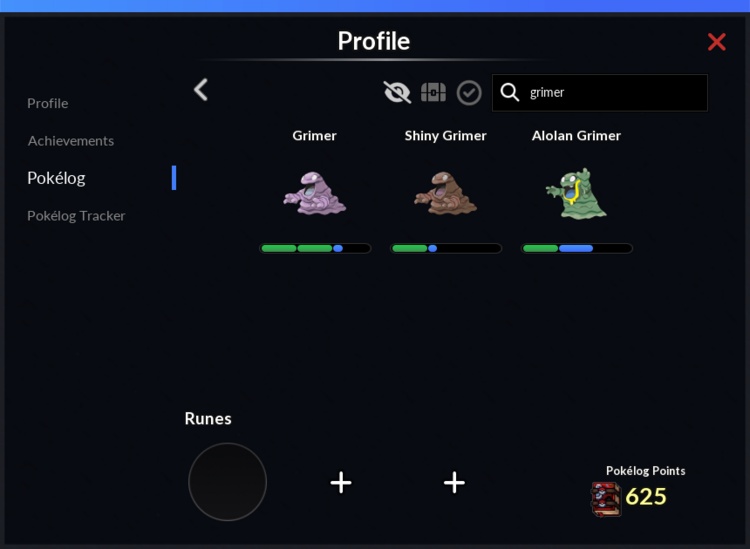Open the Profile sidebar tab
This screenshot has width=750, height=549.
(x=48, y=103)
